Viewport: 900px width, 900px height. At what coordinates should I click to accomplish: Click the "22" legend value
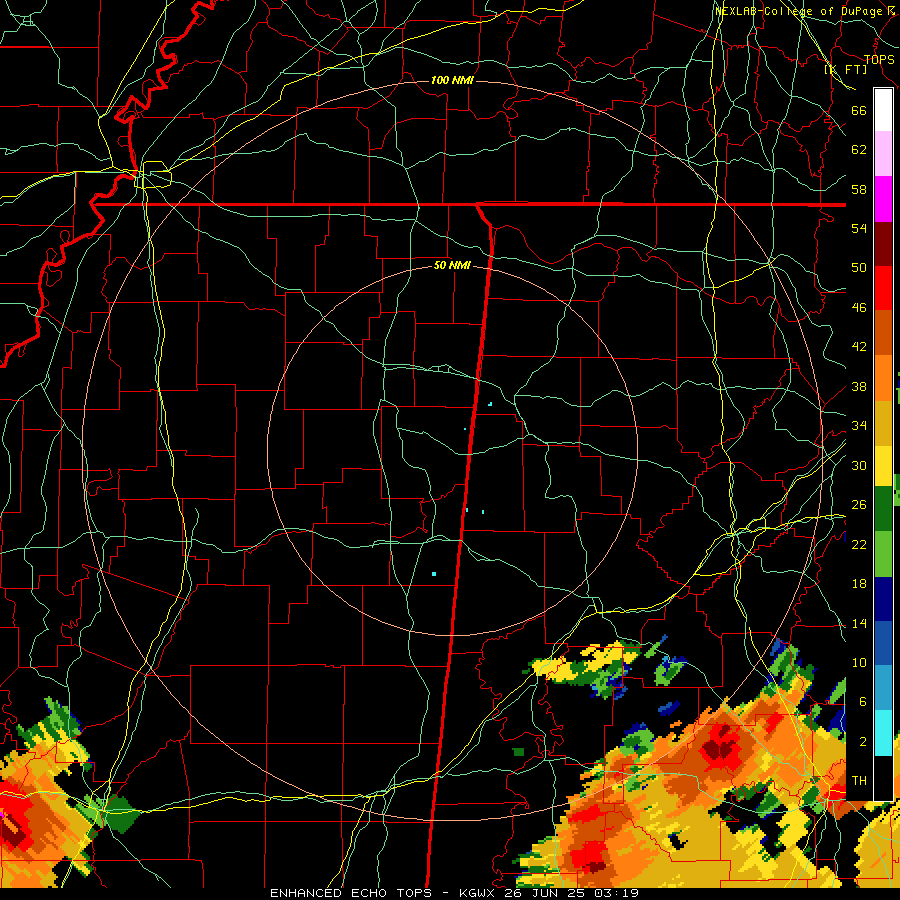click(x=859, y=544)
